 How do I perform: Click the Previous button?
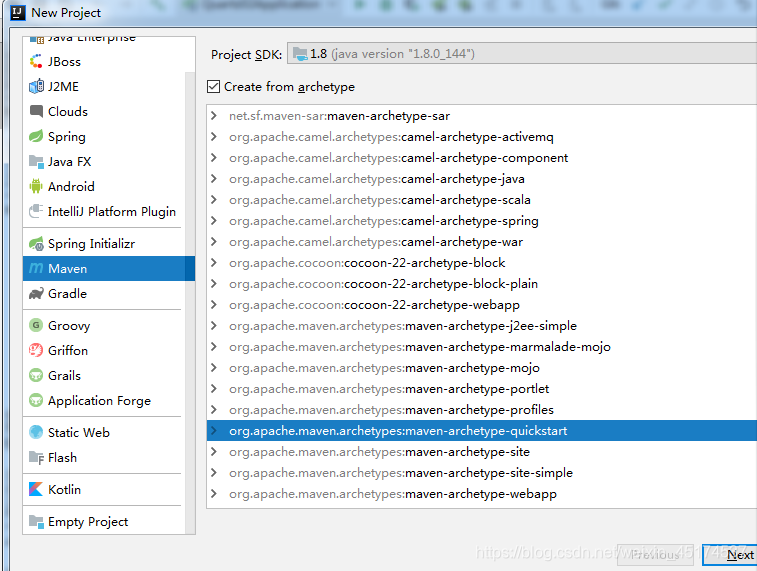tap(655, 555)
